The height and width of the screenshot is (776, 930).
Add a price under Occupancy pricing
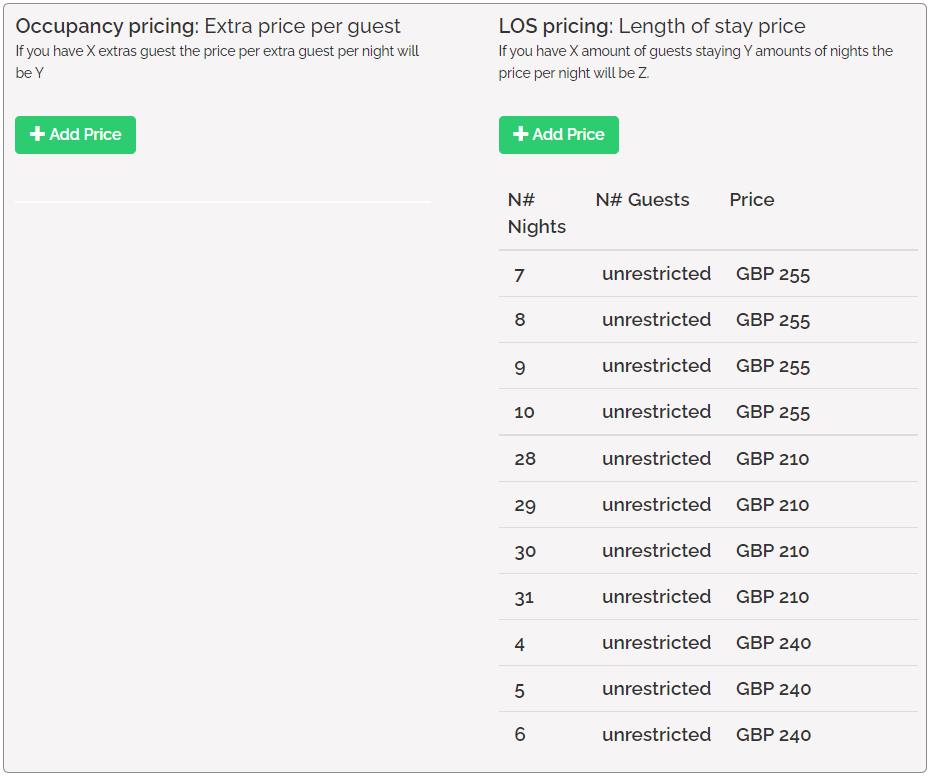coord(75,135)
